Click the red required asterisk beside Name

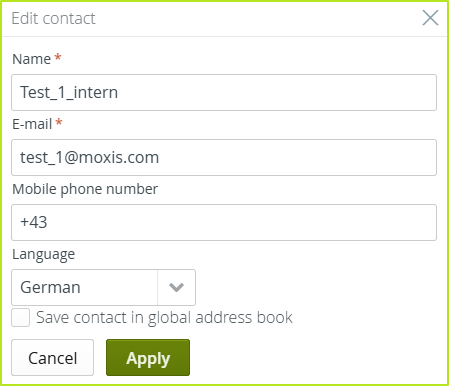58,57
